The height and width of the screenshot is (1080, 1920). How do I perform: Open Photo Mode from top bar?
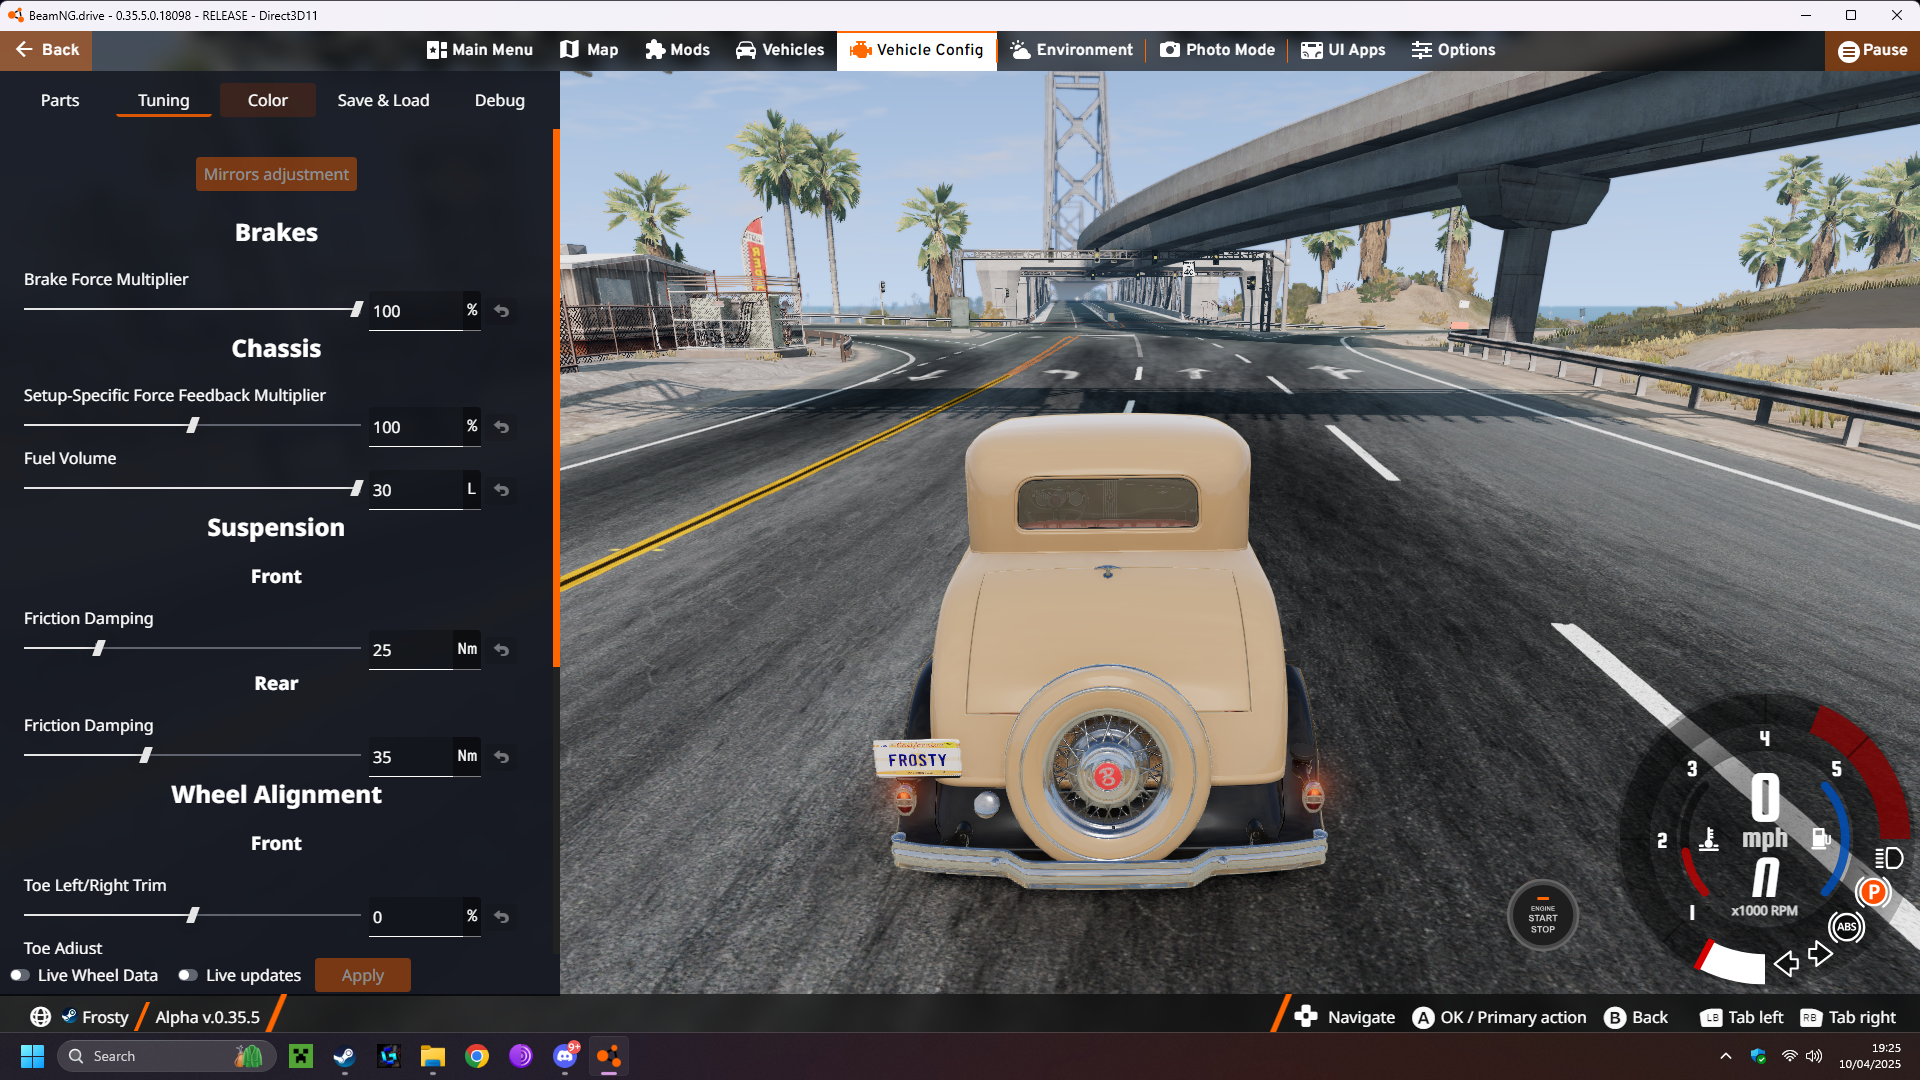tap(1217, 50)
